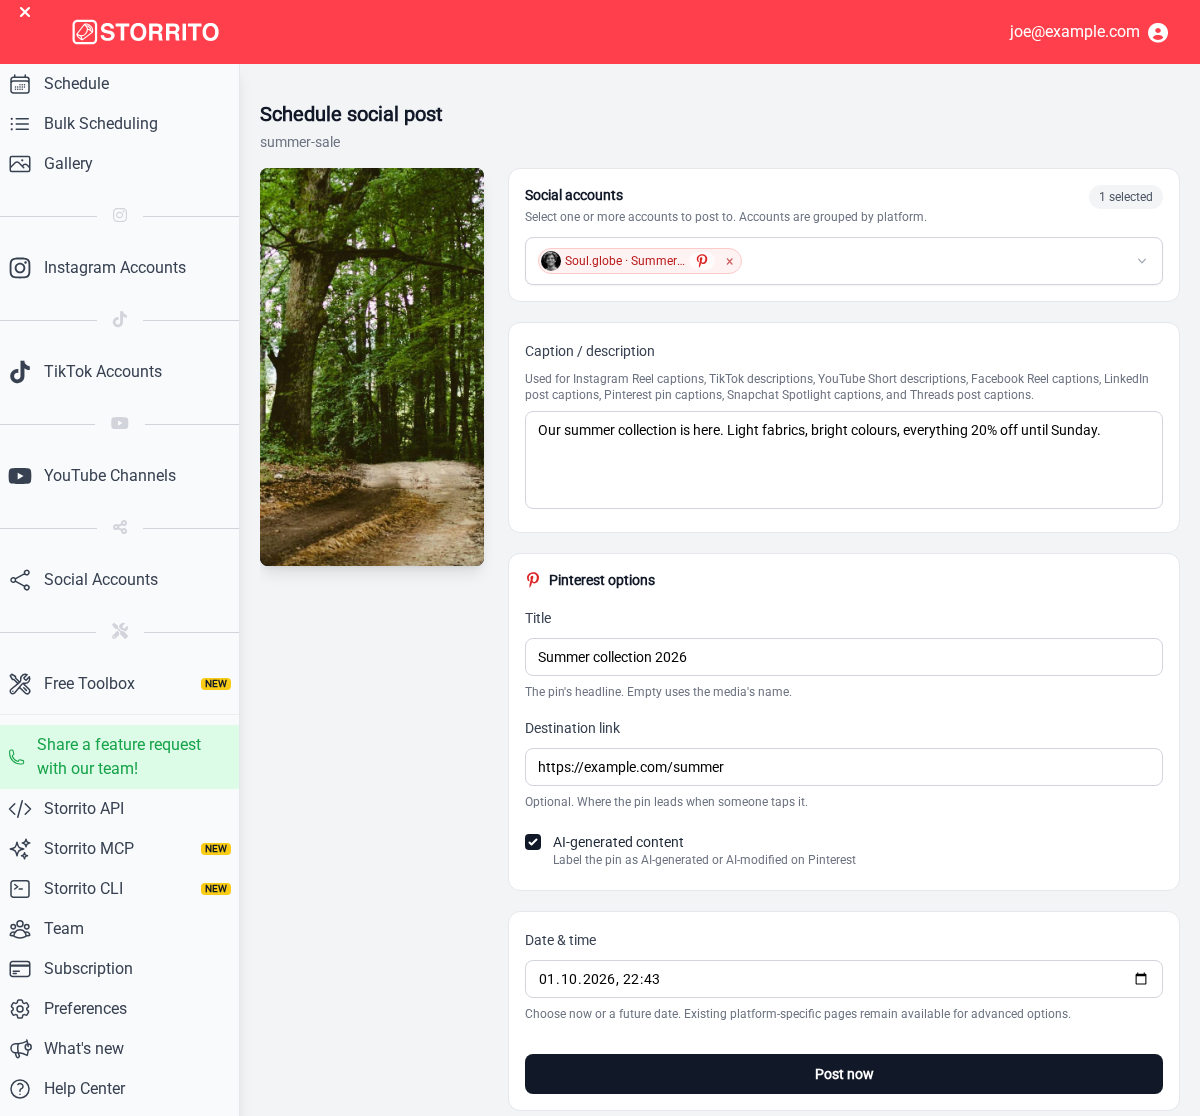
Task: Click the Pinterest logo beside Pinterest options
Action: [533, 580]
